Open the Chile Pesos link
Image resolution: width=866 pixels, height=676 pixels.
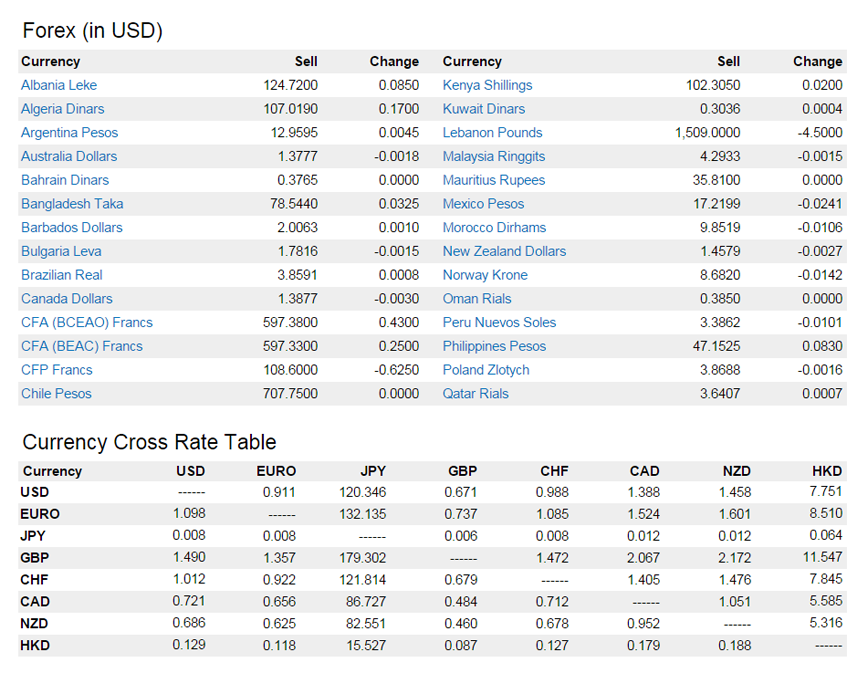pos(56,394)
